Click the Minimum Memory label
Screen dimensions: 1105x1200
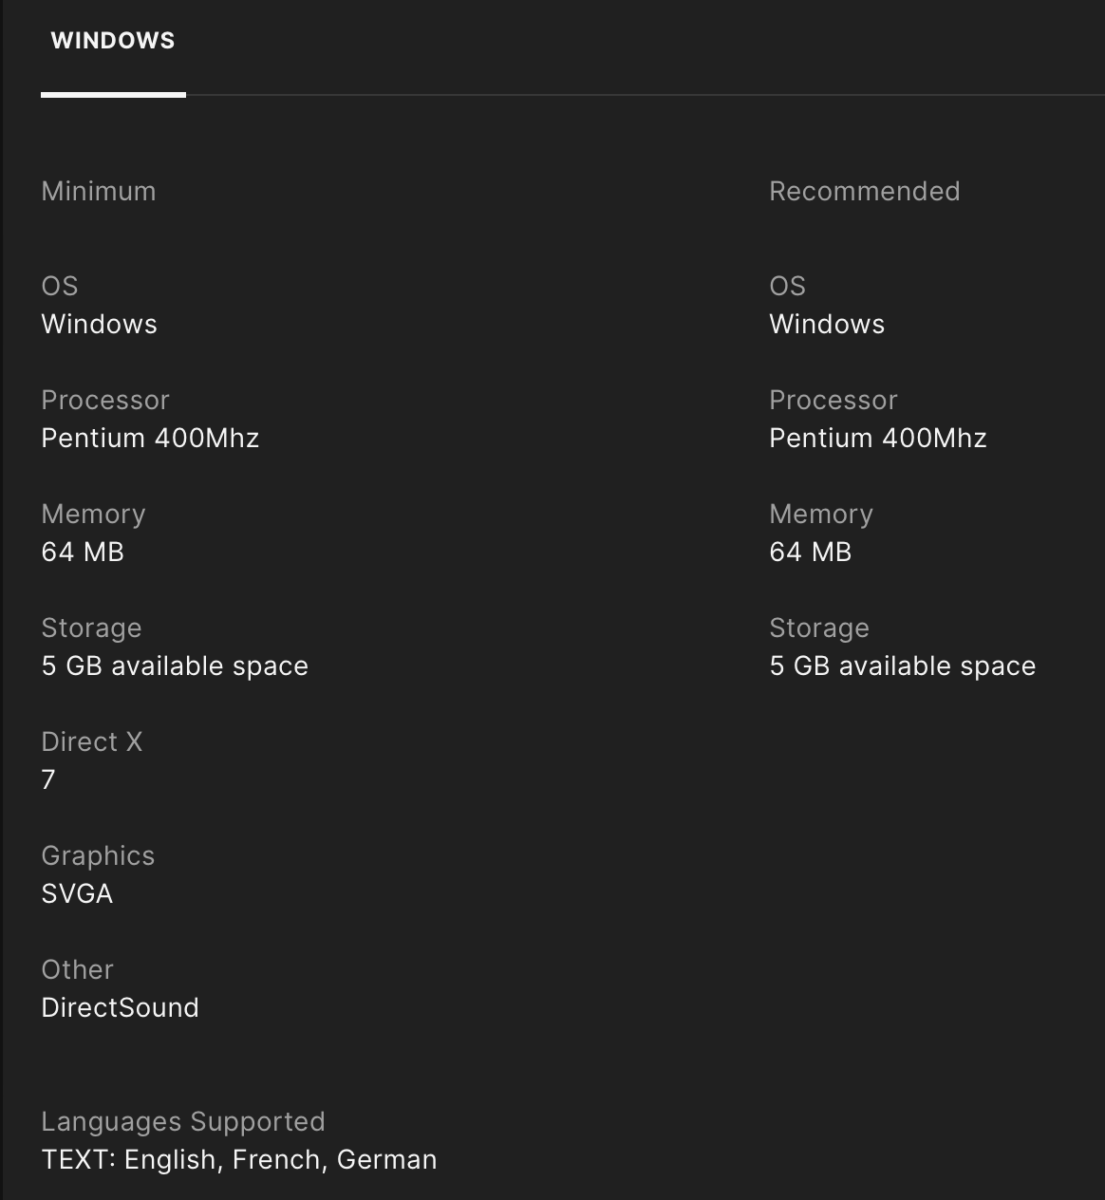93,514
